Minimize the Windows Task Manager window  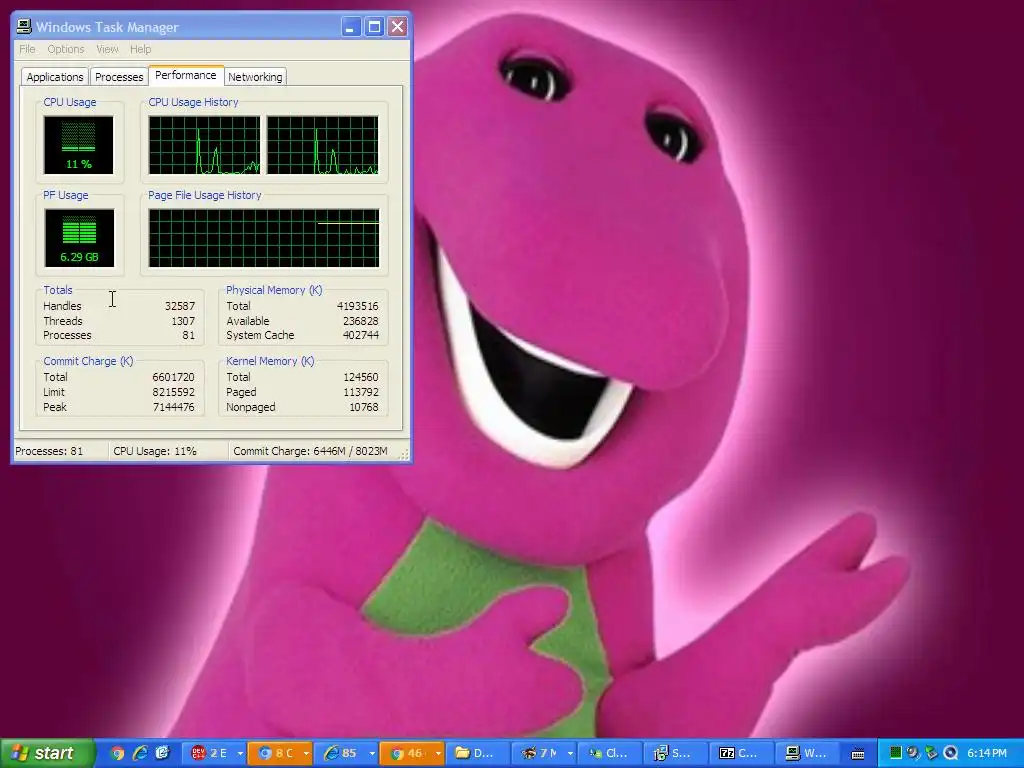pos(351,27)
